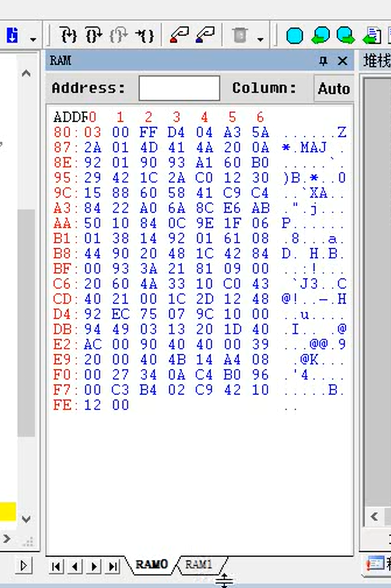The image size is (391, 588).
Task: Click address row FE label
Action: click(x=62, y=405)
